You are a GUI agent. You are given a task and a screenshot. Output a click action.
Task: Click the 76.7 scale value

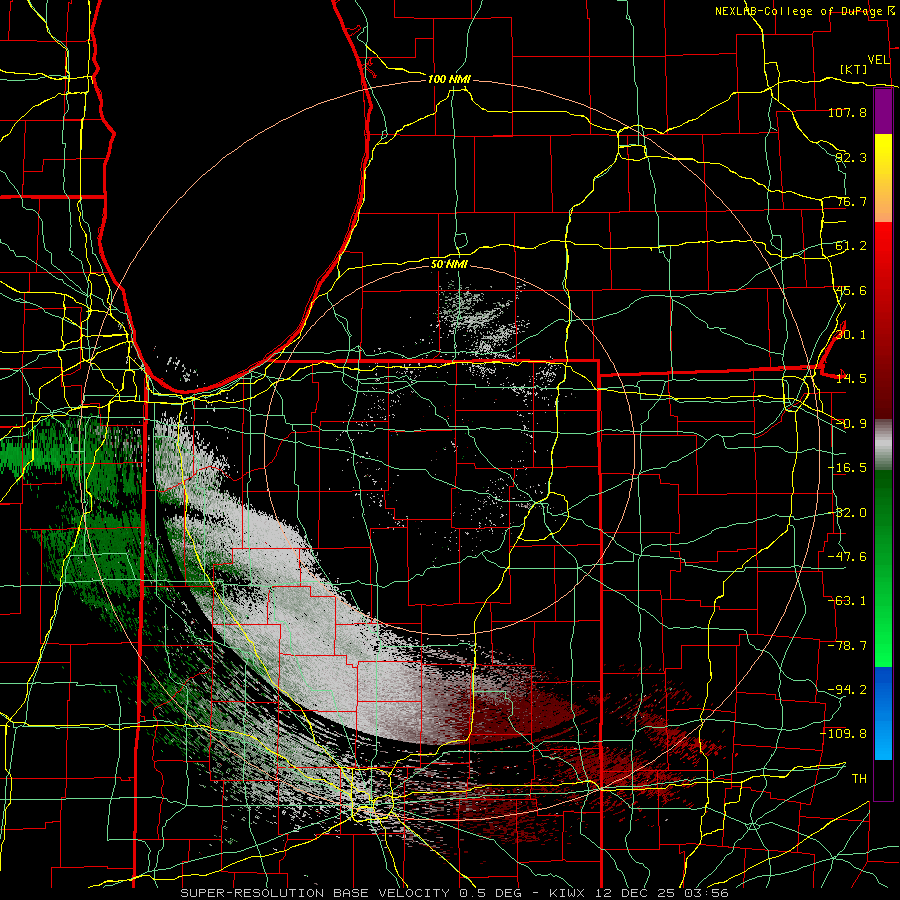tap(851, 201)
